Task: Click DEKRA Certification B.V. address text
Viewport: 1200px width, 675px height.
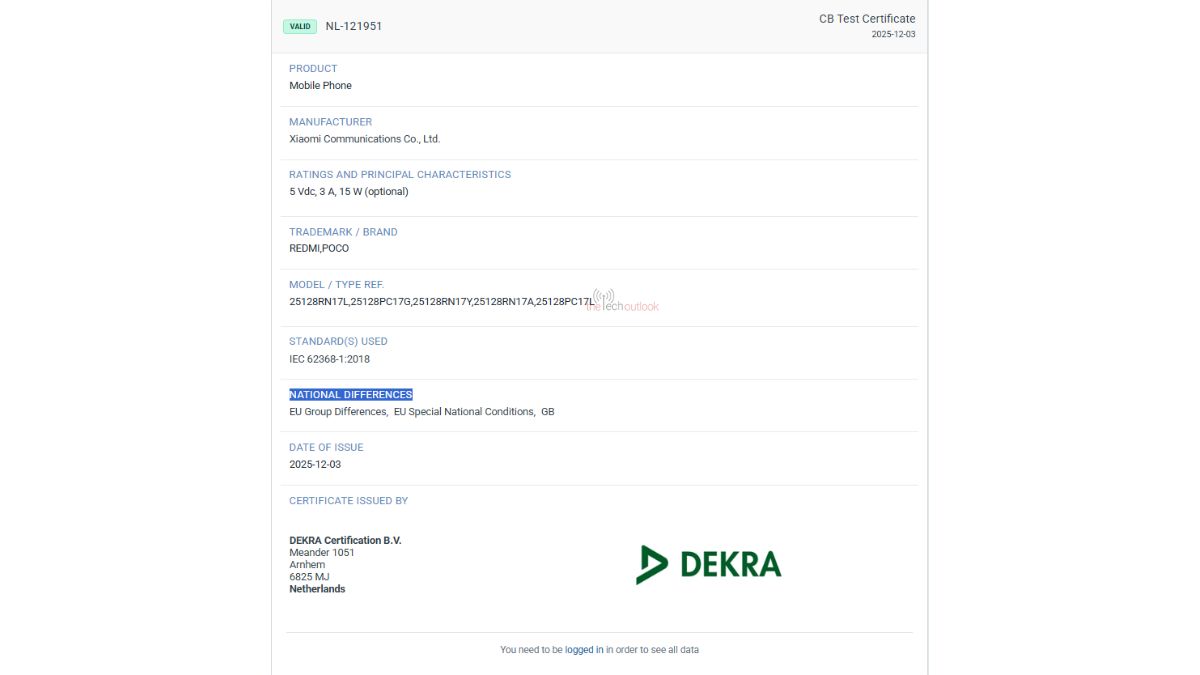Action: pyautogui.click(x=344, y=540)
